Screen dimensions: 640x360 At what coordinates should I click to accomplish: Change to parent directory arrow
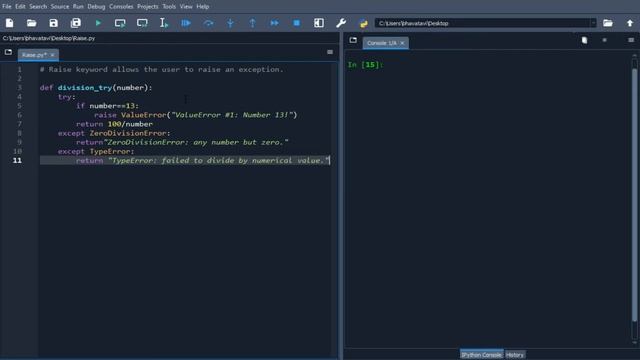630,23
